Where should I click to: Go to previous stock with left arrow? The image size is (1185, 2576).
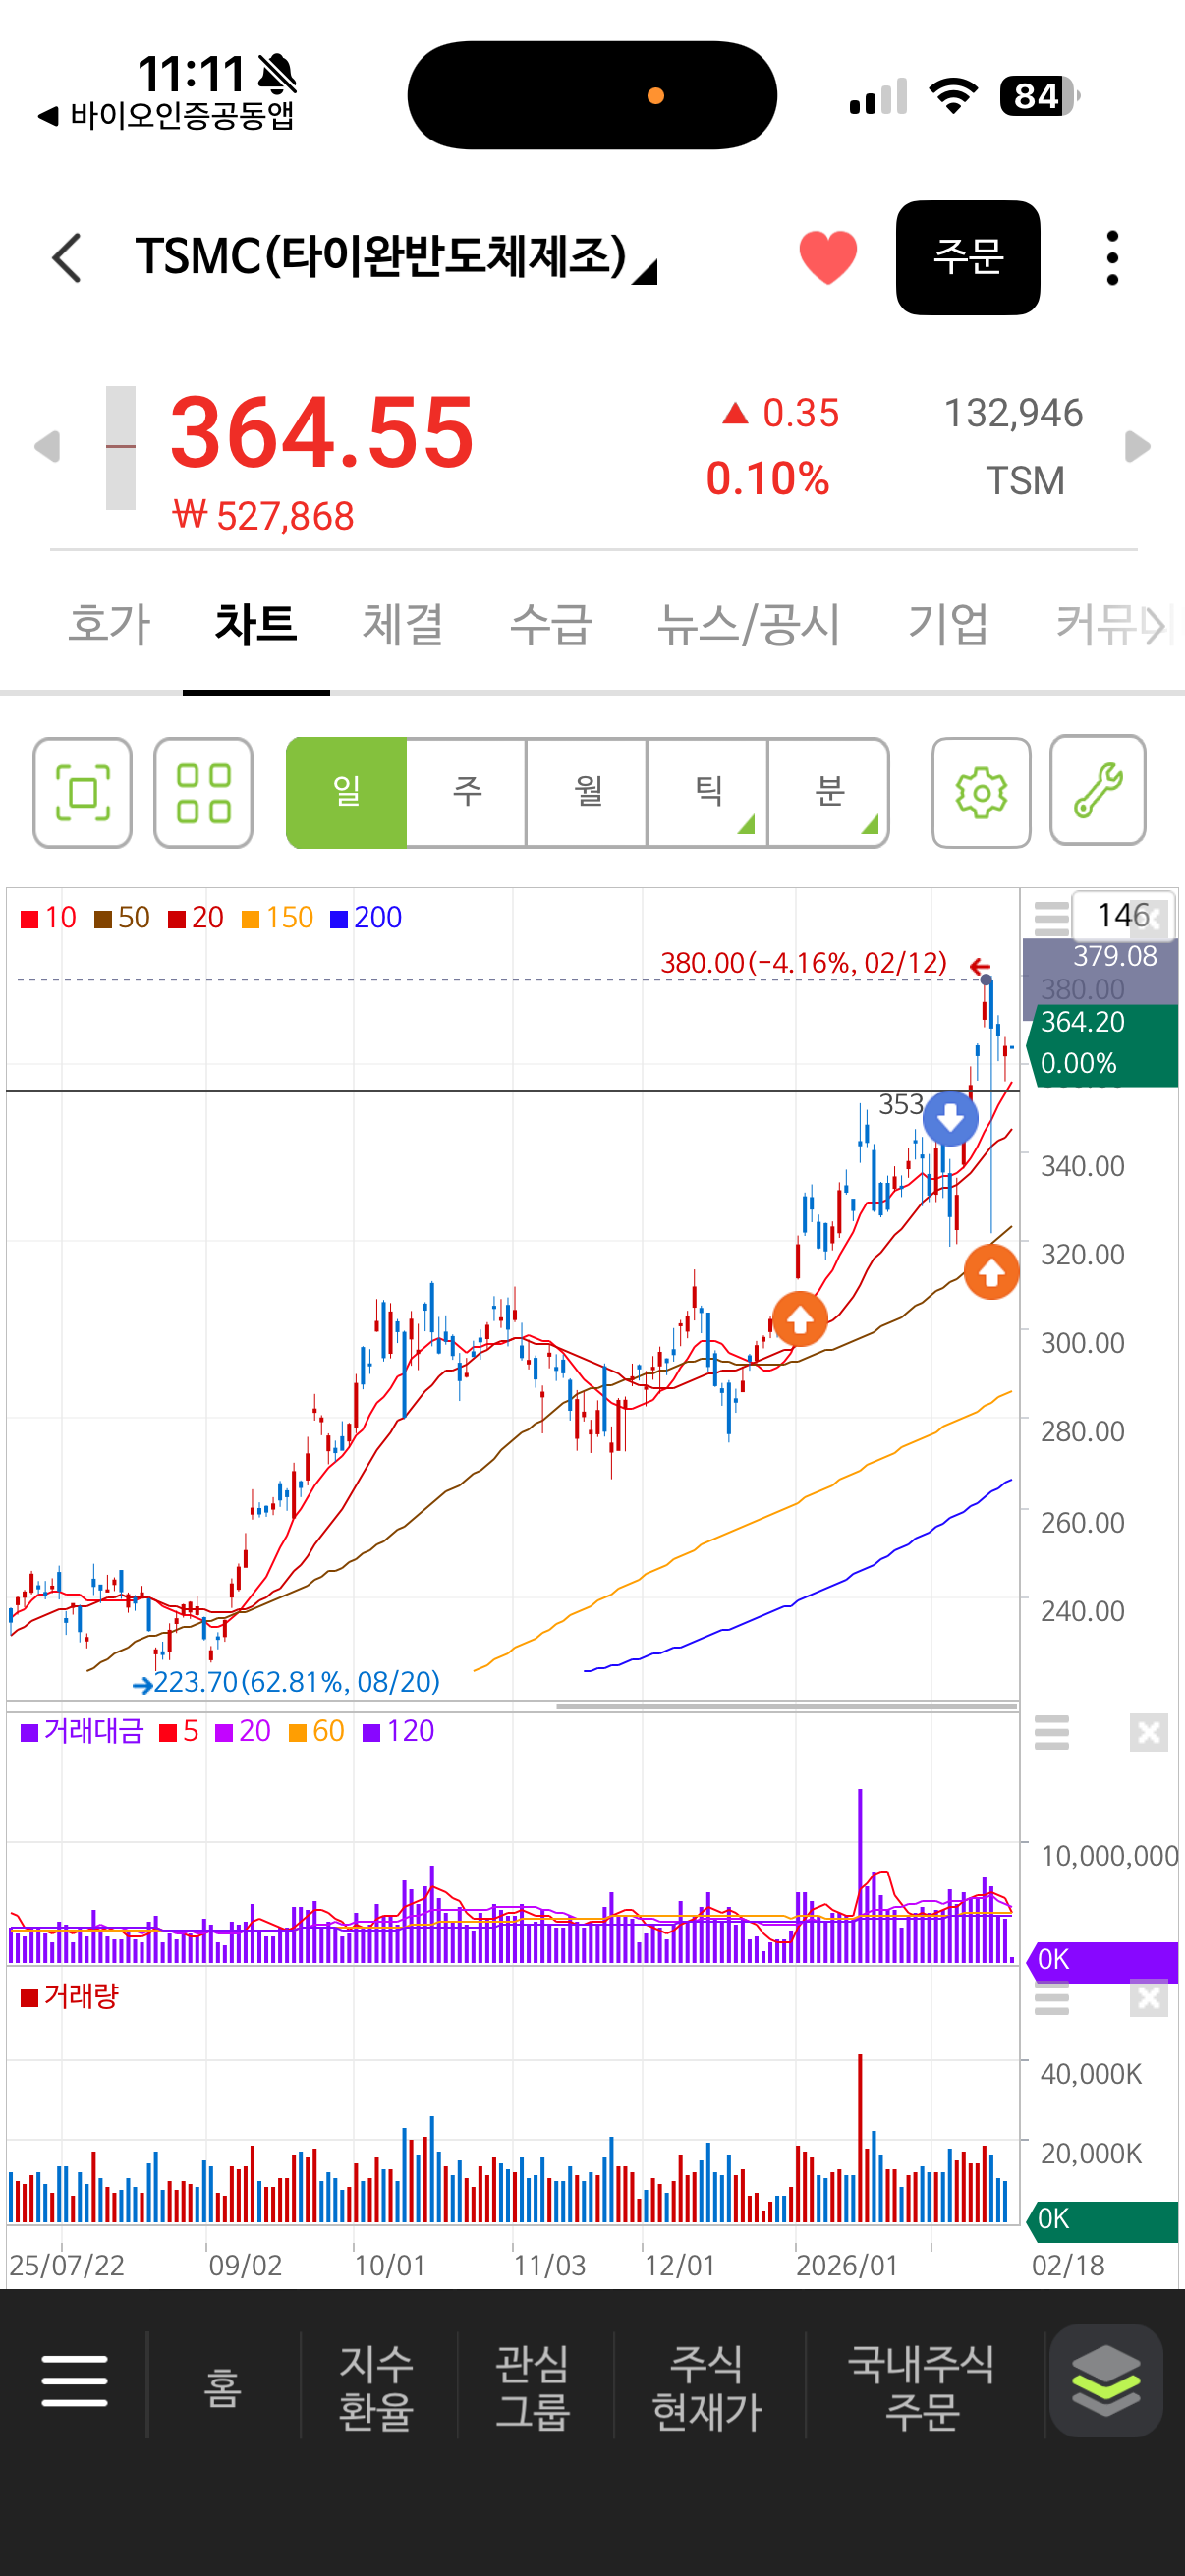click(x=47, y=446)
